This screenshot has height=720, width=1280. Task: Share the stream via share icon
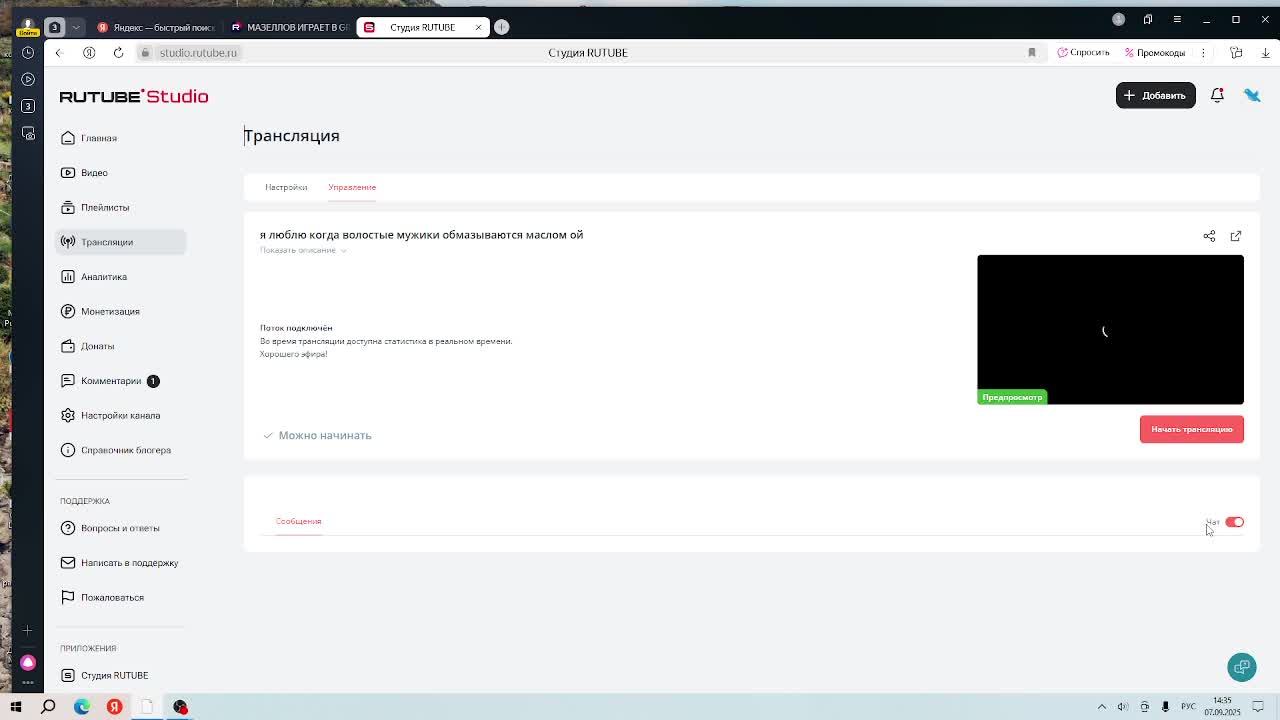(1209, 236)
